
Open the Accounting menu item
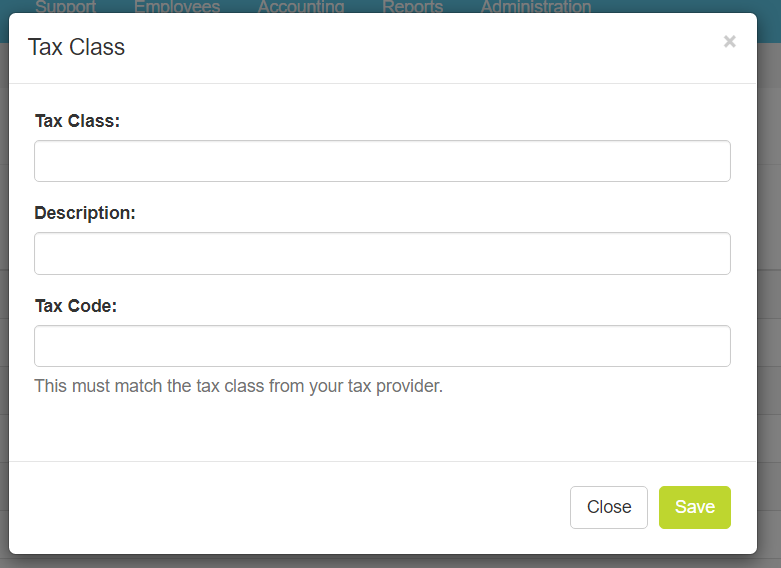[x=300, y=6]
